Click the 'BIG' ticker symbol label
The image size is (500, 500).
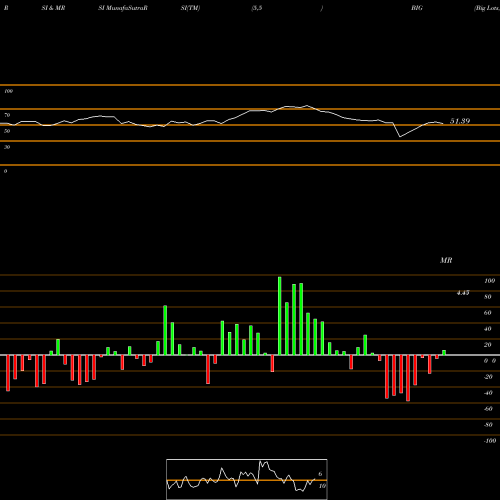click(417, 8)
